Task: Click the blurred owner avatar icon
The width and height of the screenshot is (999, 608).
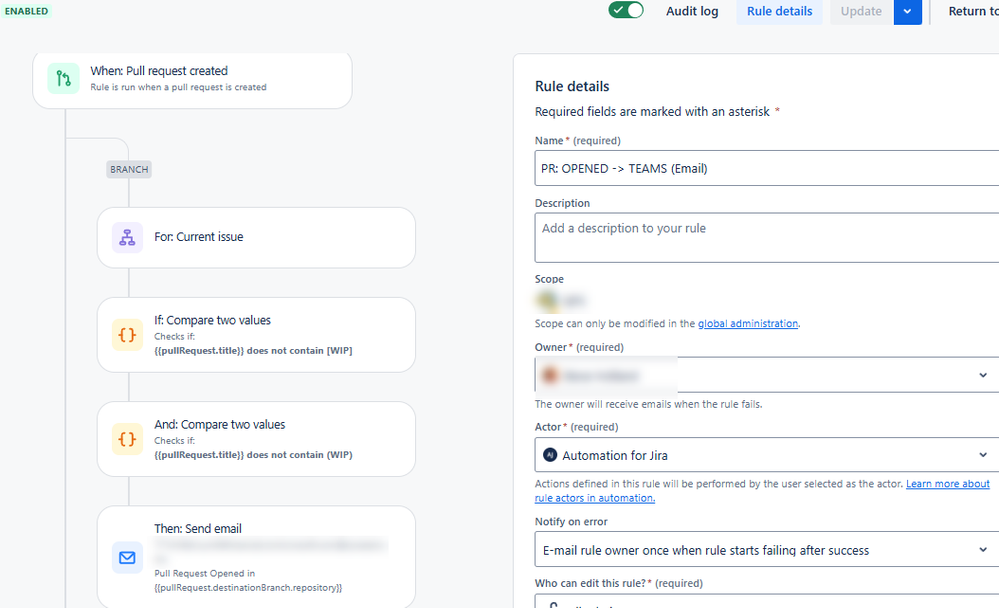Action: (x=549, y=375)
